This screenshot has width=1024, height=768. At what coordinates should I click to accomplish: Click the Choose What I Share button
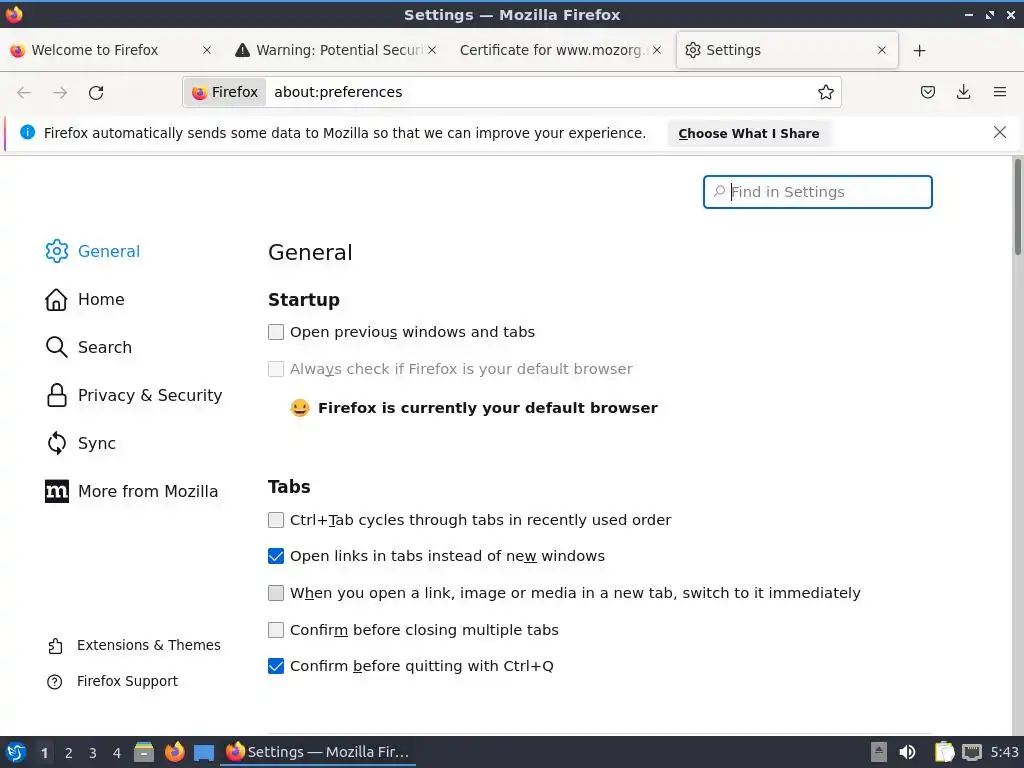coord(748,133)
